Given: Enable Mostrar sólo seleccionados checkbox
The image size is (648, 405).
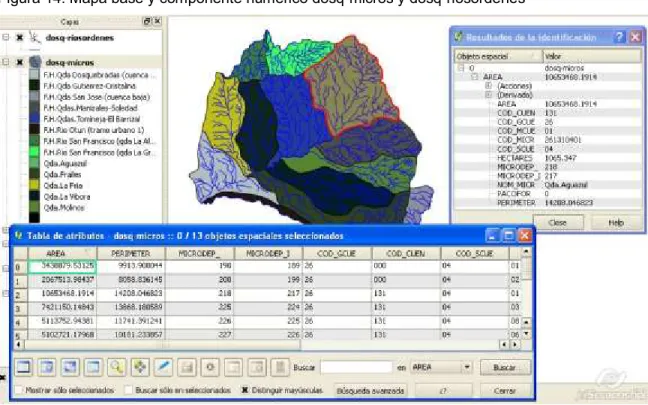Looking at the screenshot, I should tap(19, 390).
